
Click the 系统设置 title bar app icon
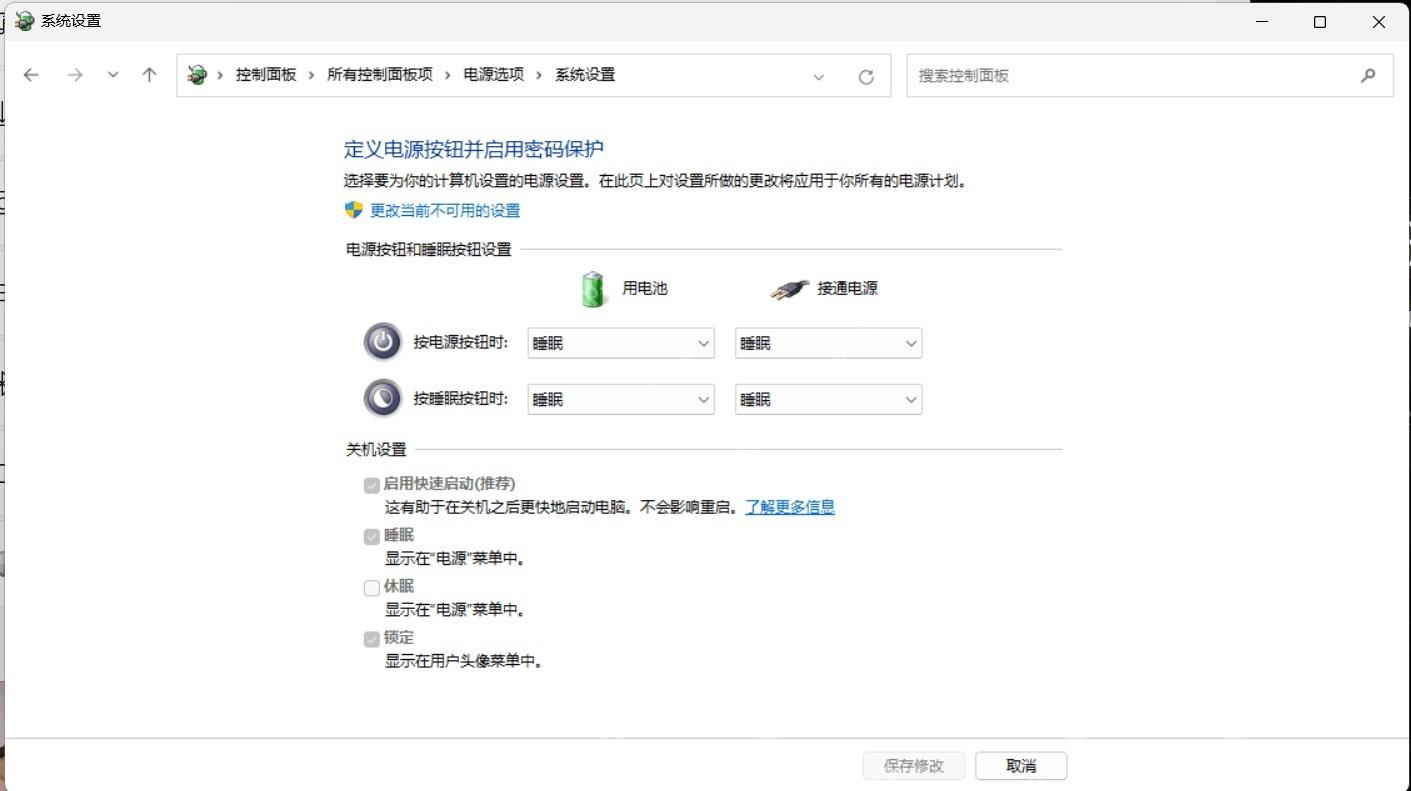click(x=24, y=21)
